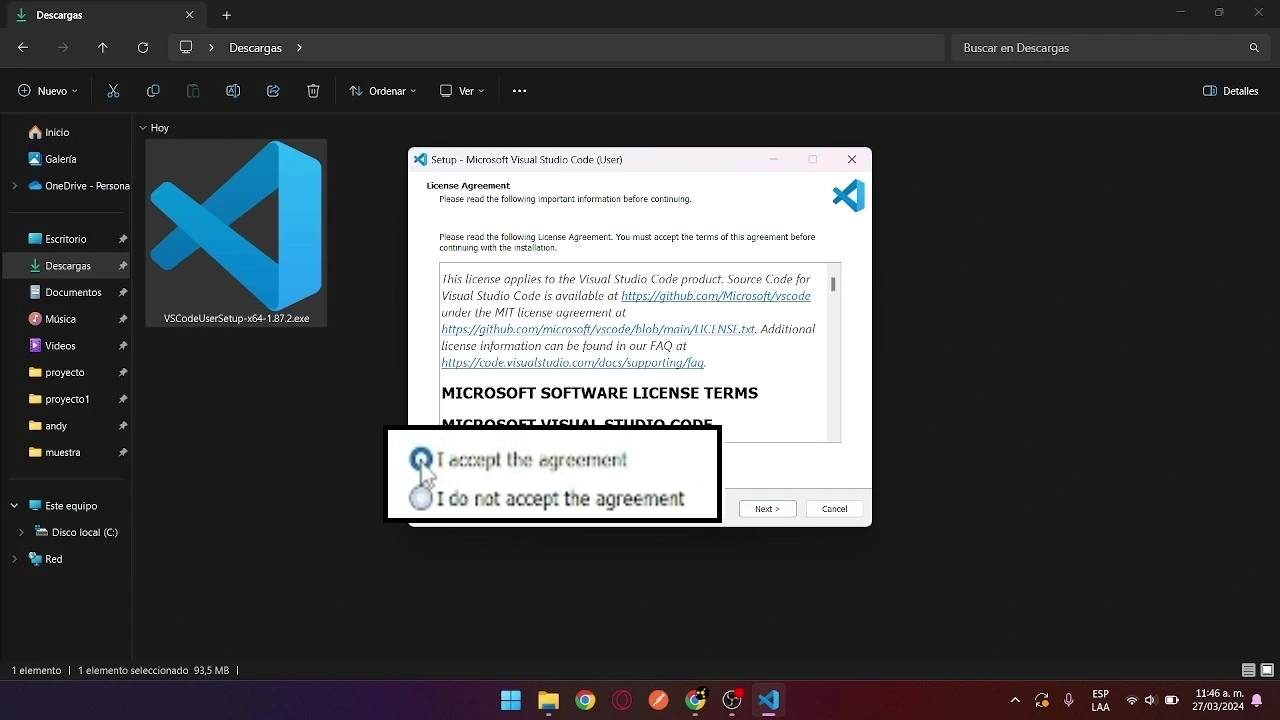Open the Ver view dropdown

462,91
